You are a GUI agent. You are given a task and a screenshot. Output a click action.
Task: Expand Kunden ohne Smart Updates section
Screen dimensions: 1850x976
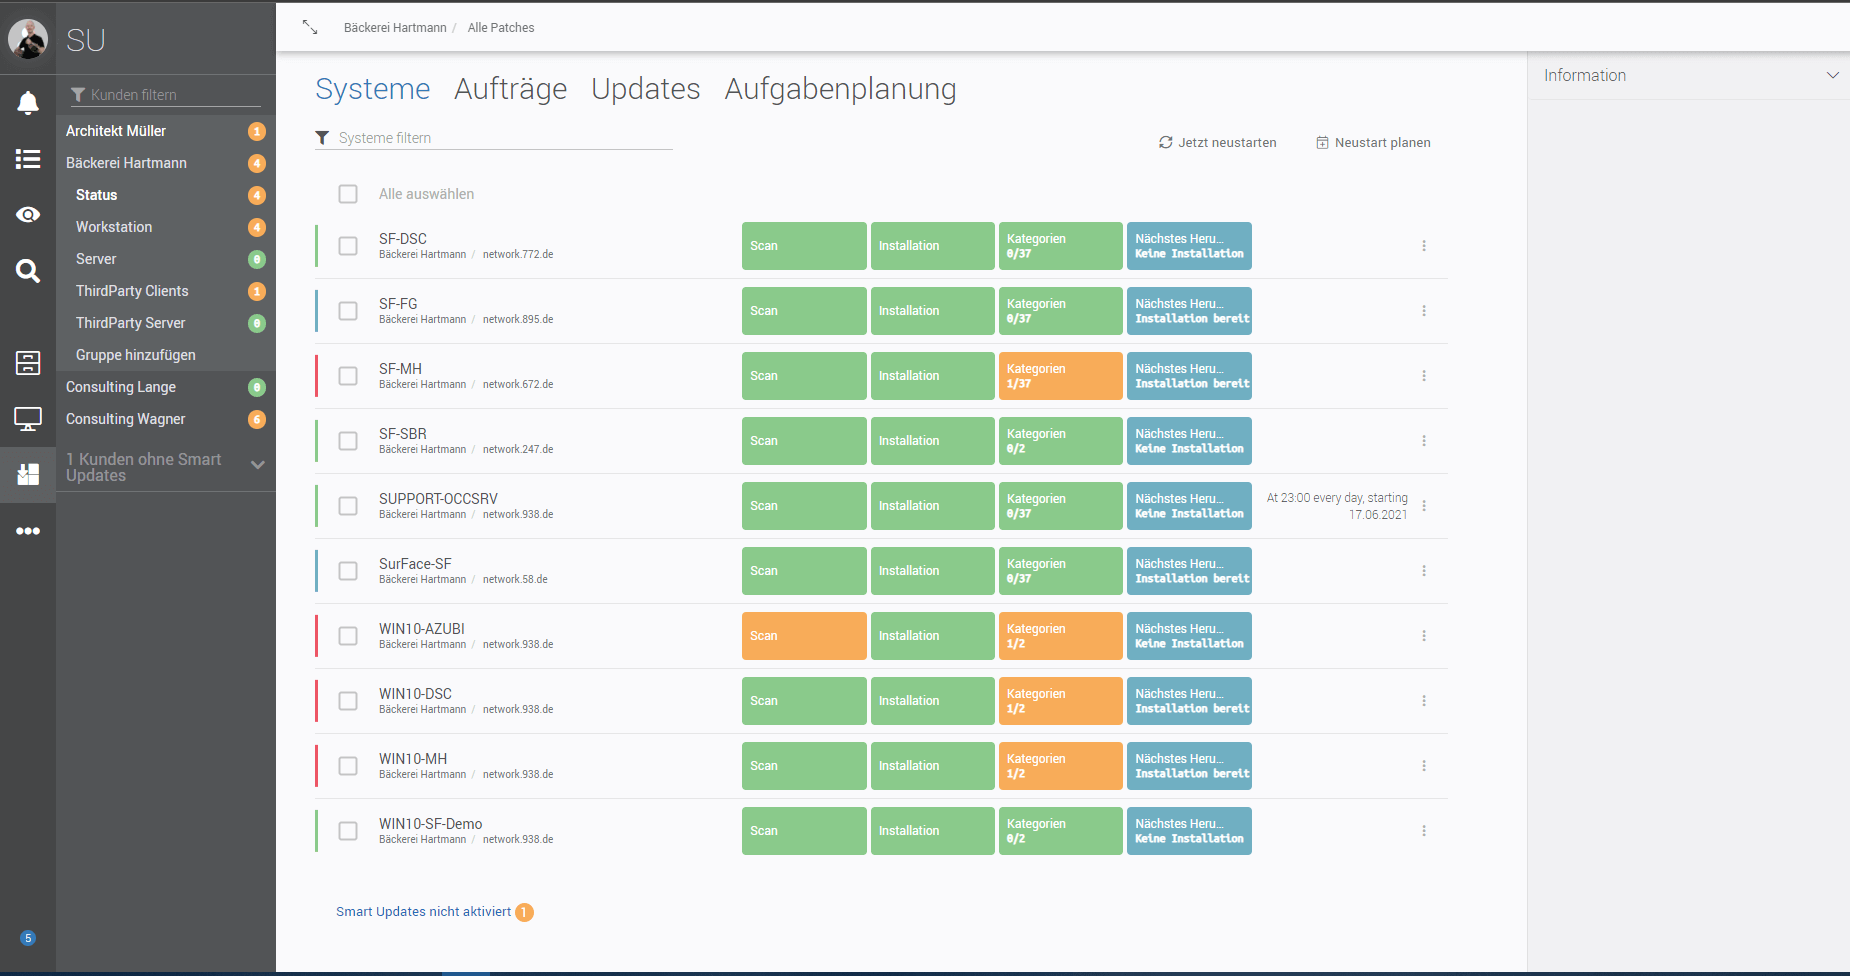(x=257, y=465)
